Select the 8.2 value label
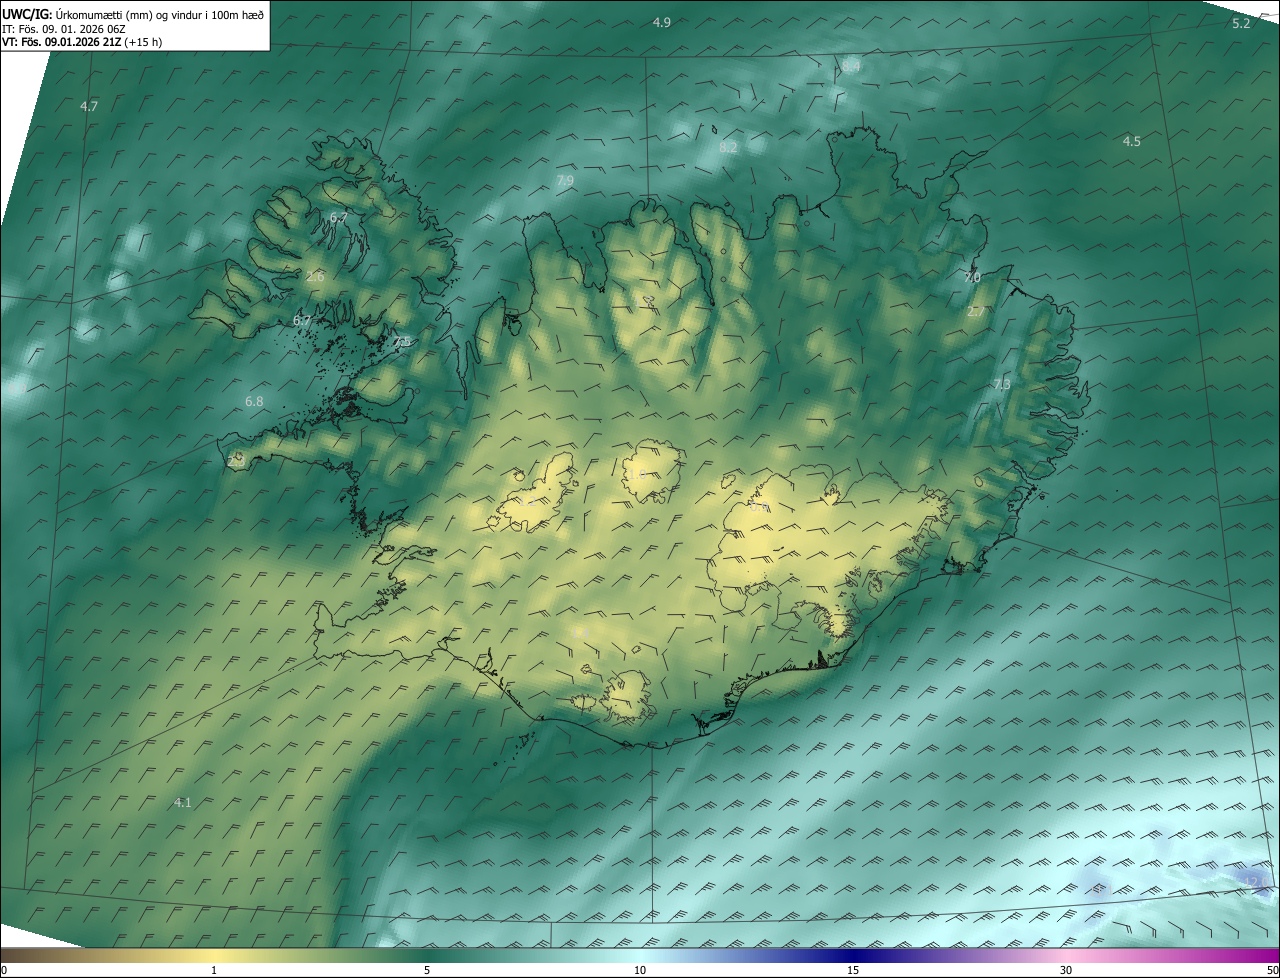 coord(728,147)
